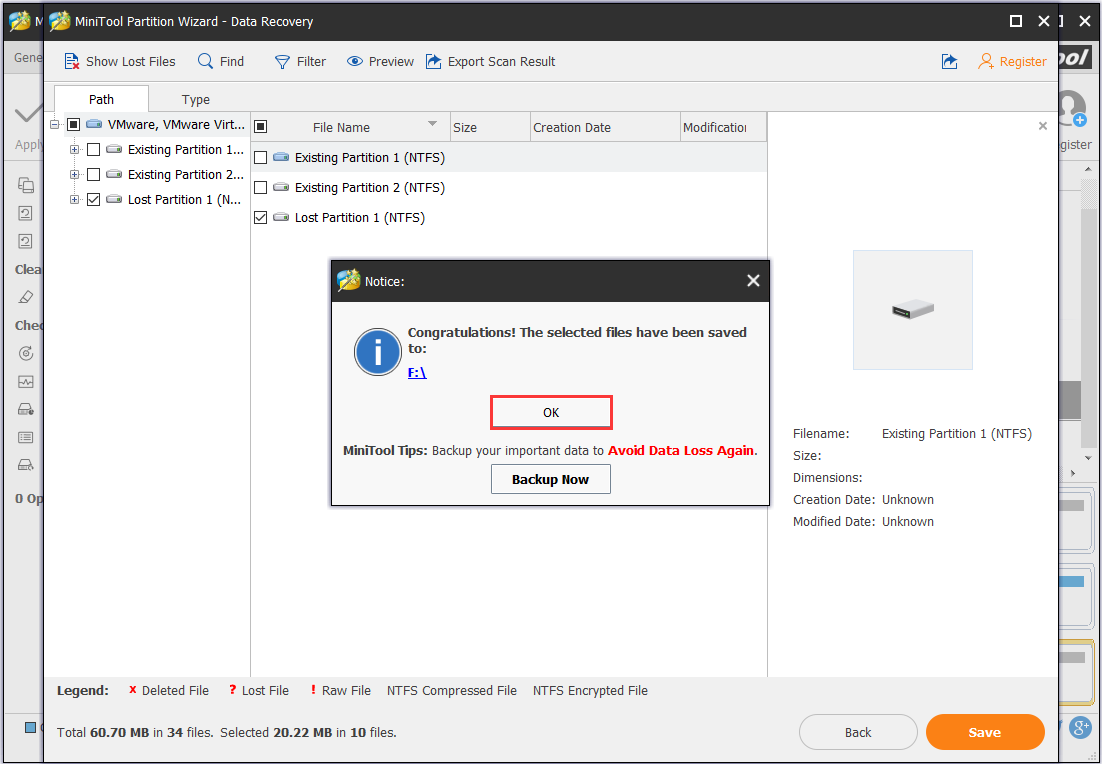Click Show Lost Files toolbar icon
Image resolution: width=1102 pixels, height=764 pixels.
tap(72, 62)
